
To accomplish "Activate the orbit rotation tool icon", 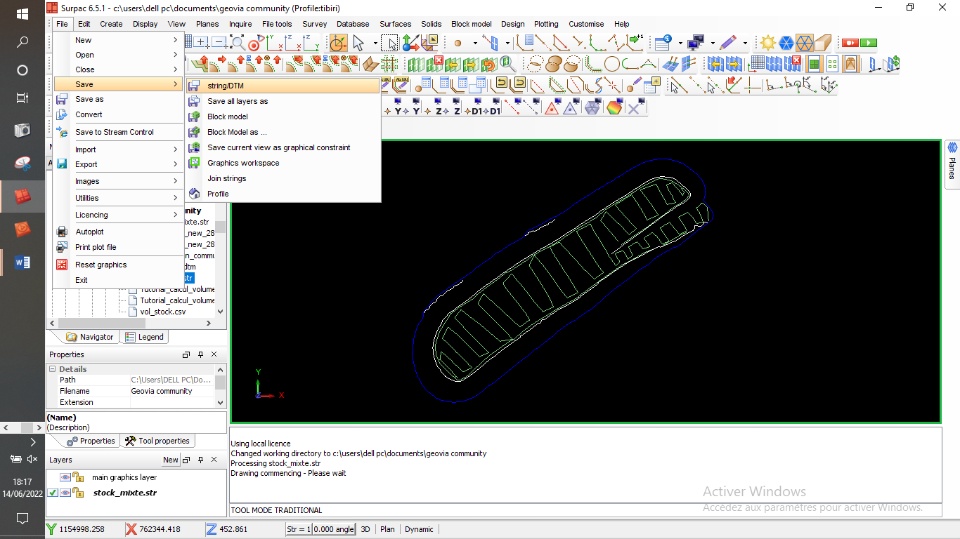I will pyautogui.click(x=339, y=42).
